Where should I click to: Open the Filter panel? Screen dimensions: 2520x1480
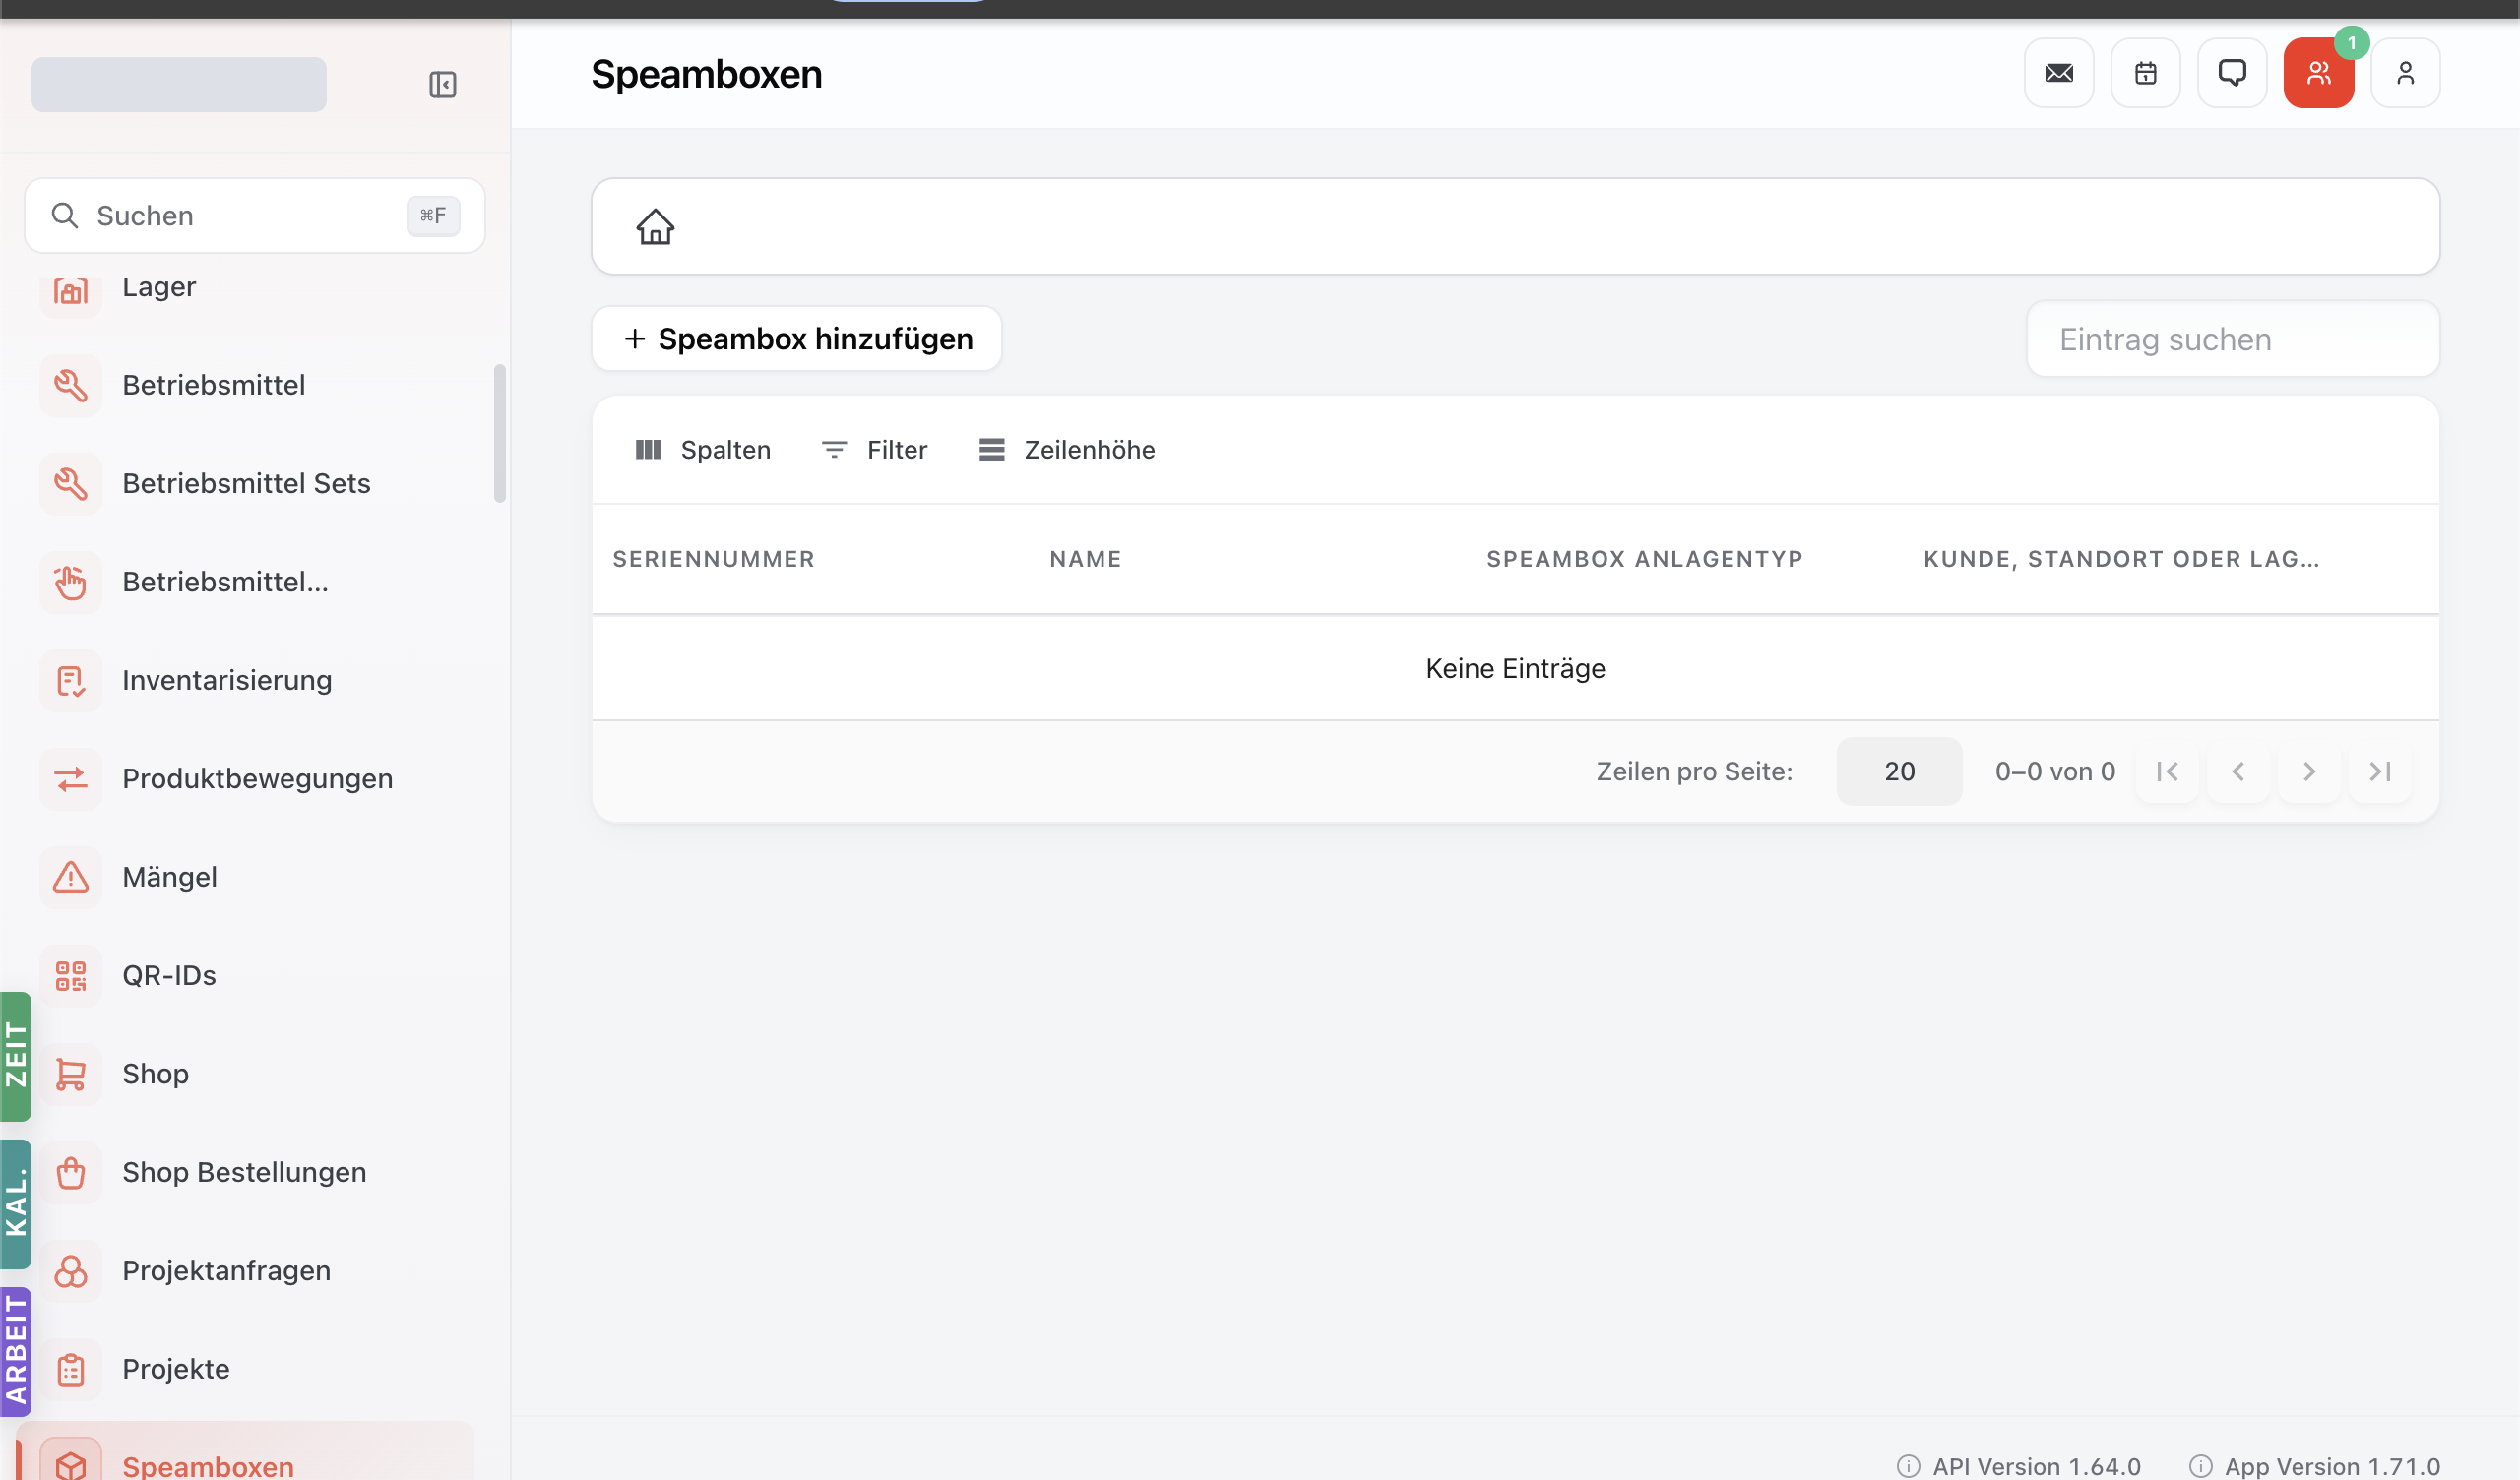tap(874, 450)
